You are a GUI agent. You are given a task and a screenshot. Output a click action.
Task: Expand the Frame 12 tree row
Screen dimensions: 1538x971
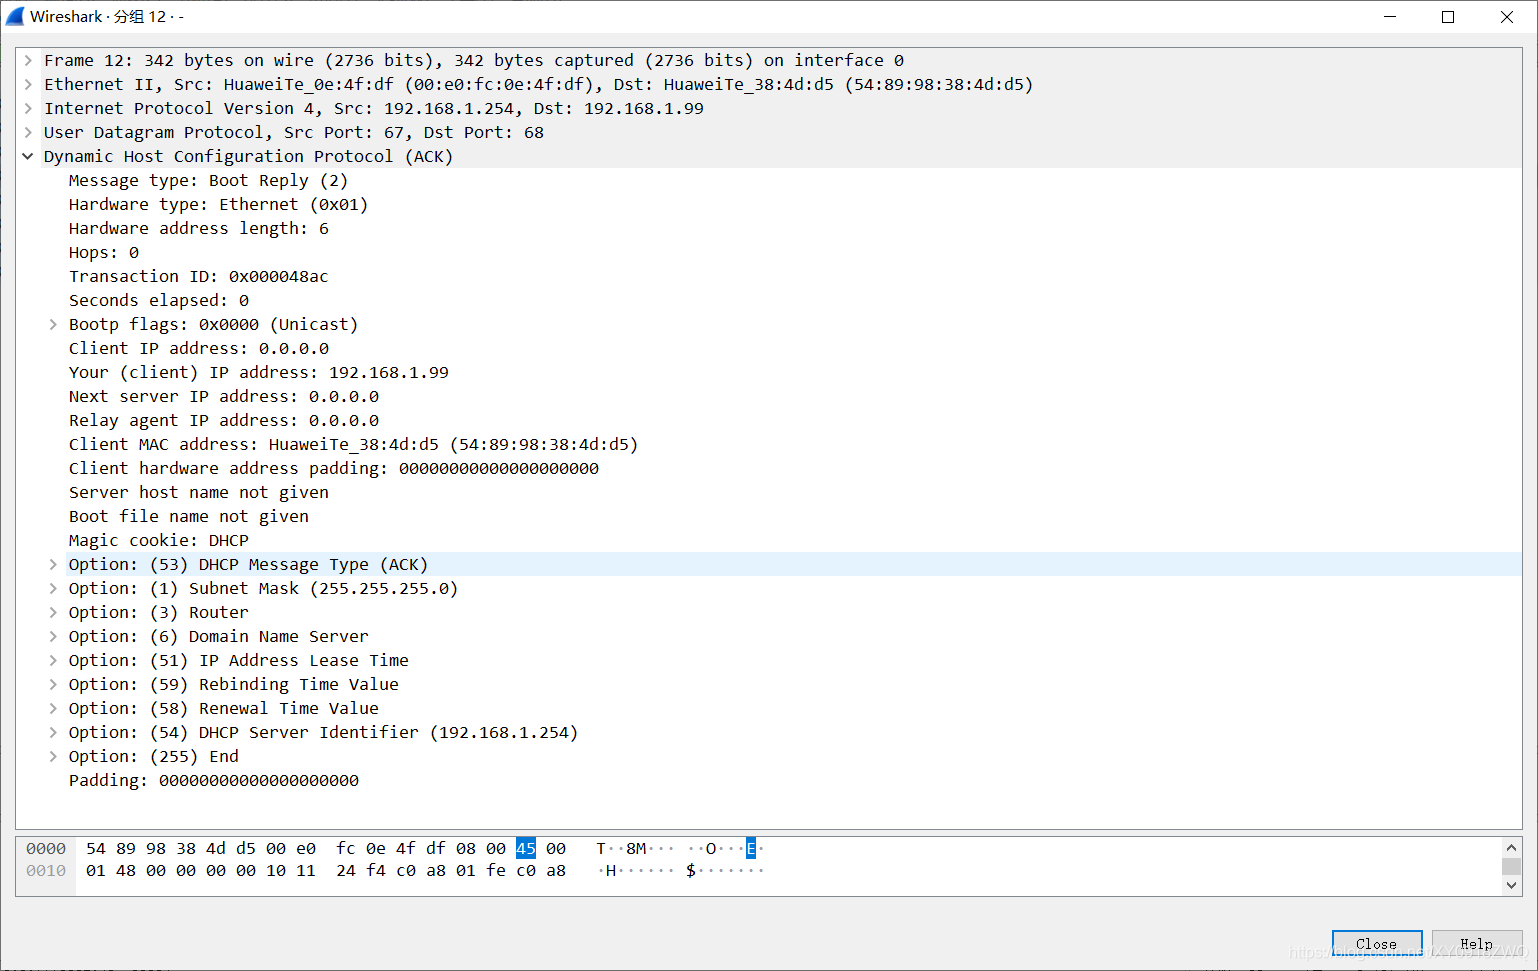pos(28,60)
